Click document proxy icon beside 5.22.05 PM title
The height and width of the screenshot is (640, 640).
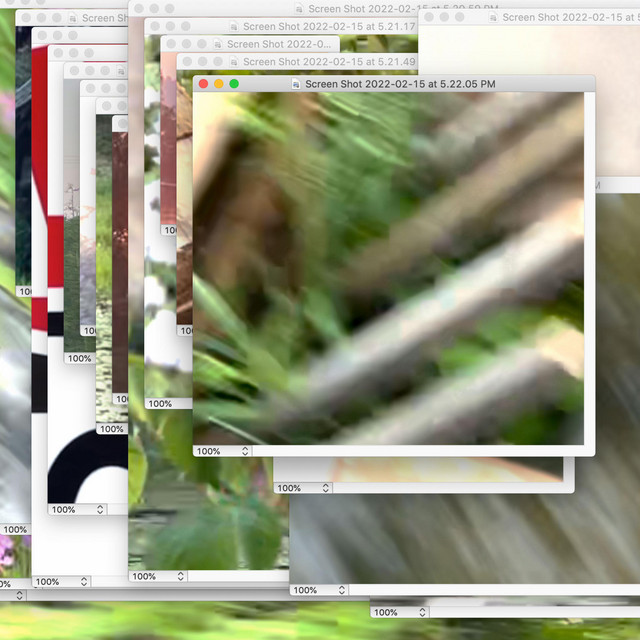pos(296,85)
